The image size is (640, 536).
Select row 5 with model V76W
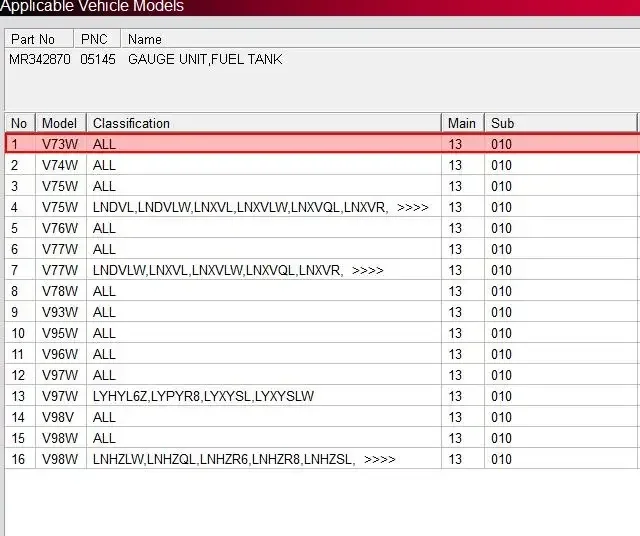[x=322, y=228]
